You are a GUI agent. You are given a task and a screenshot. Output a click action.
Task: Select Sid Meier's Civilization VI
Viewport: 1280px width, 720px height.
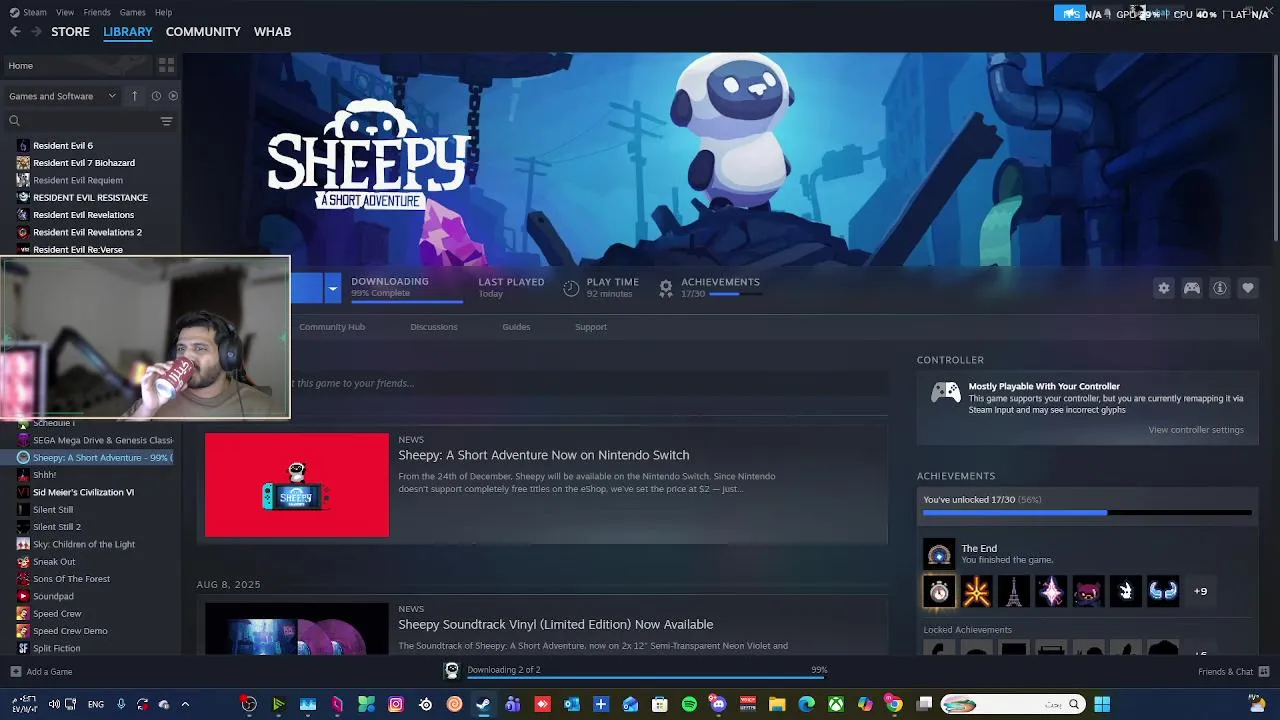pyautogui.click(x=83, y=493)
